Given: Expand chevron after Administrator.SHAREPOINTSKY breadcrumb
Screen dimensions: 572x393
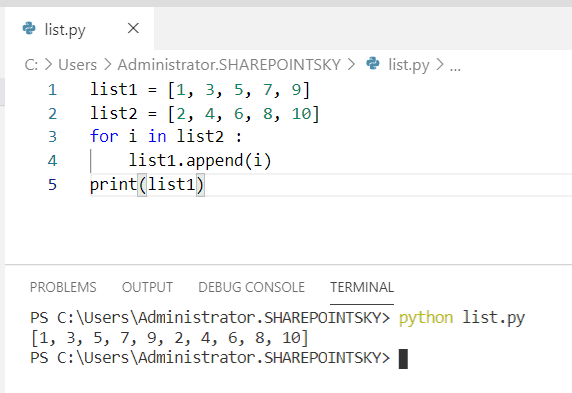Looking at the screenshot, I should (351, 65).
